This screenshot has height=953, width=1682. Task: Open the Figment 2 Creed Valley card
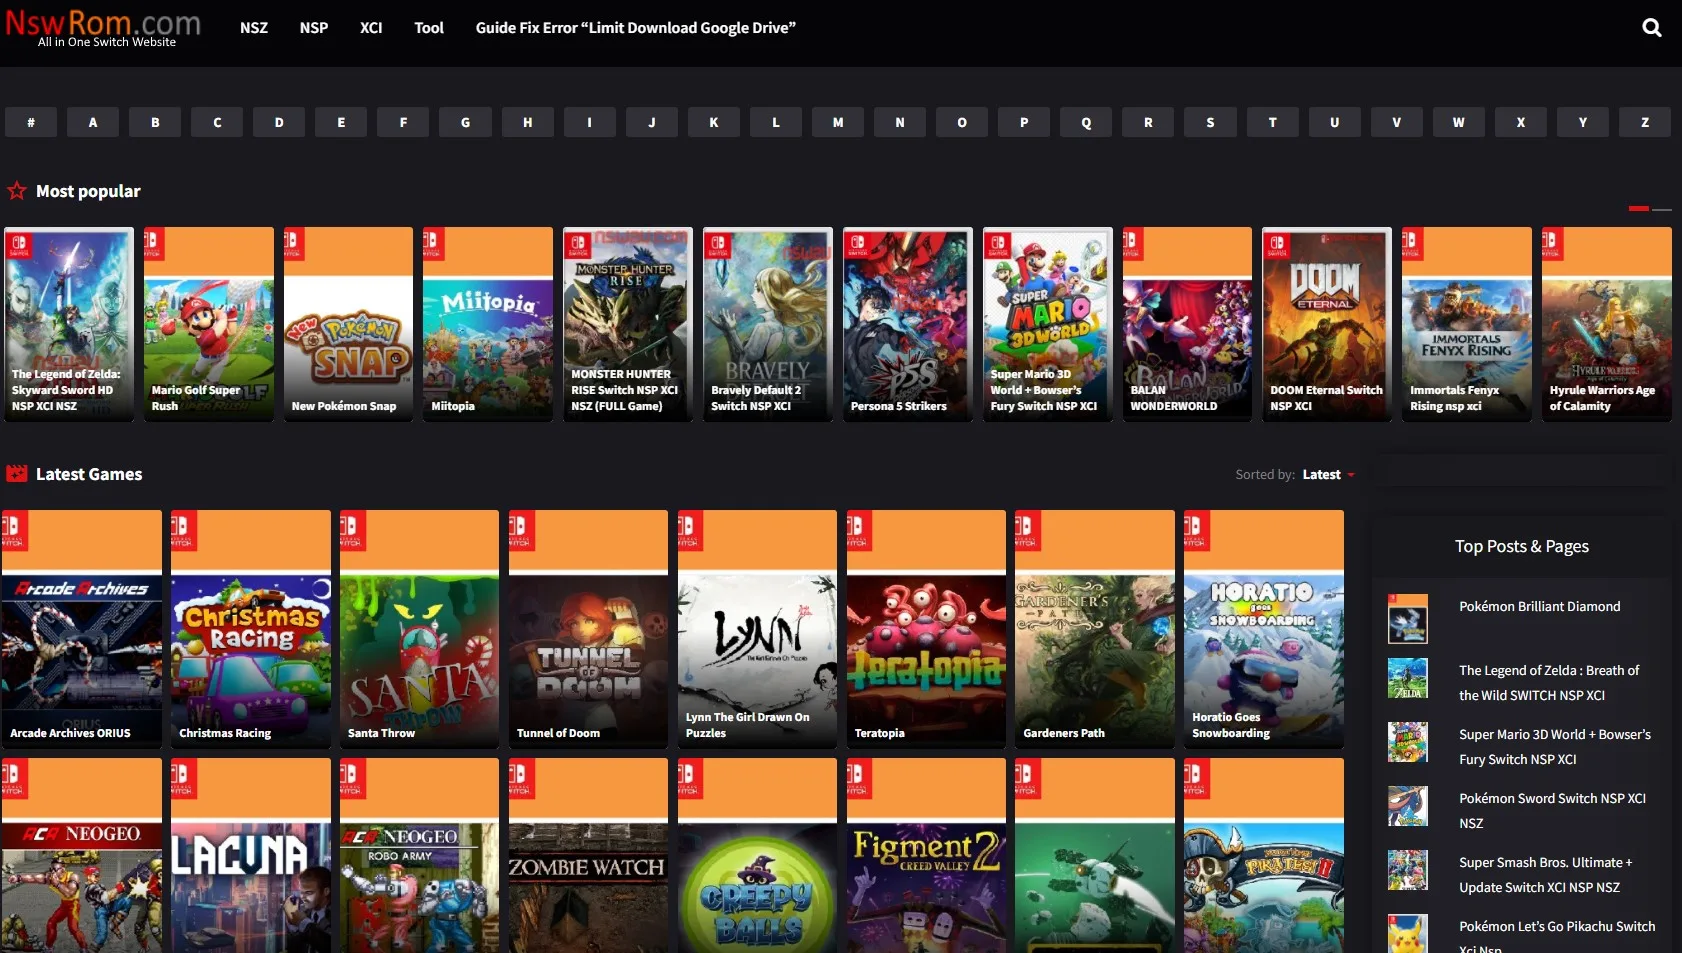click(x=926, y=856)
